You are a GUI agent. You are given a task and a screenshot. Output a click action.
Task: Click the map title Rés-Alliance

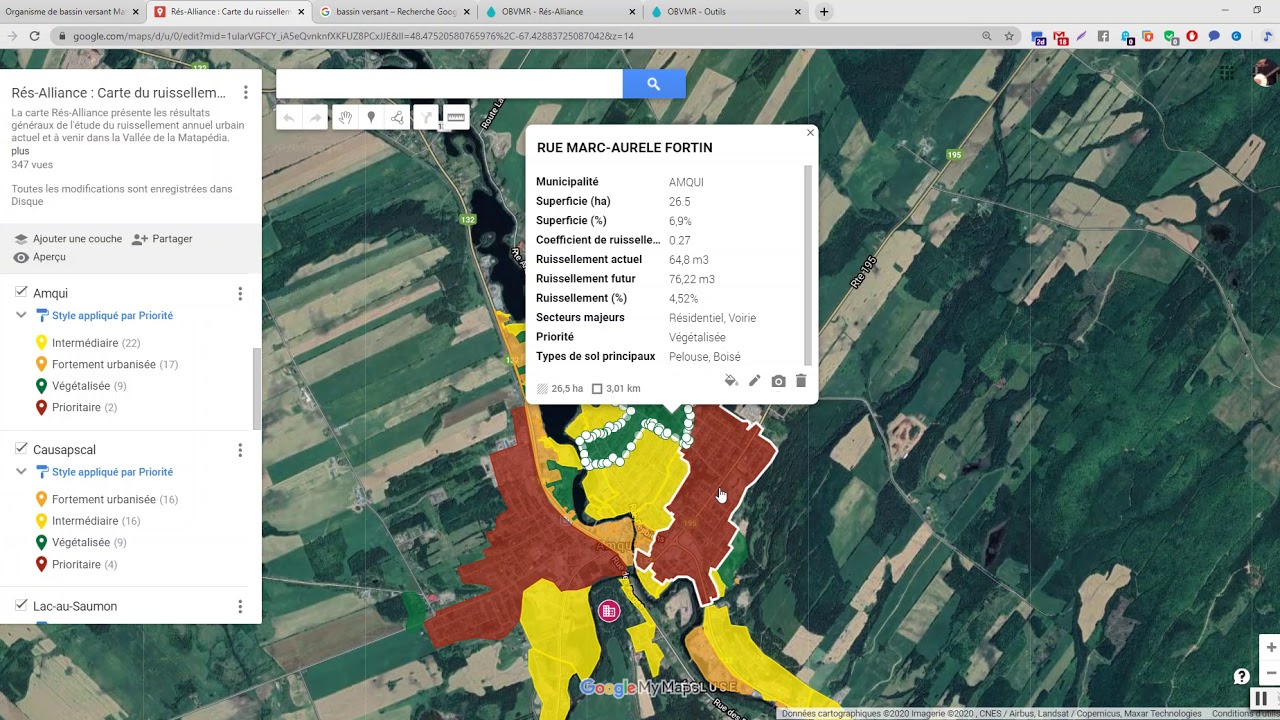[118, 93]
